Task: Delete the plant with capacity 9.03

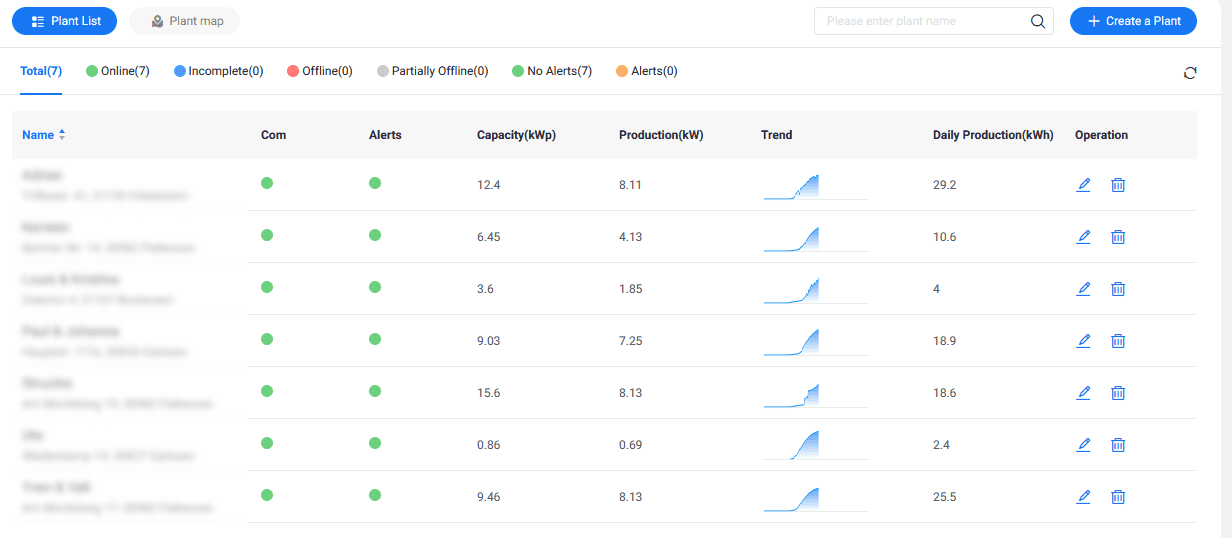Action: click(x=1118, y=341)
